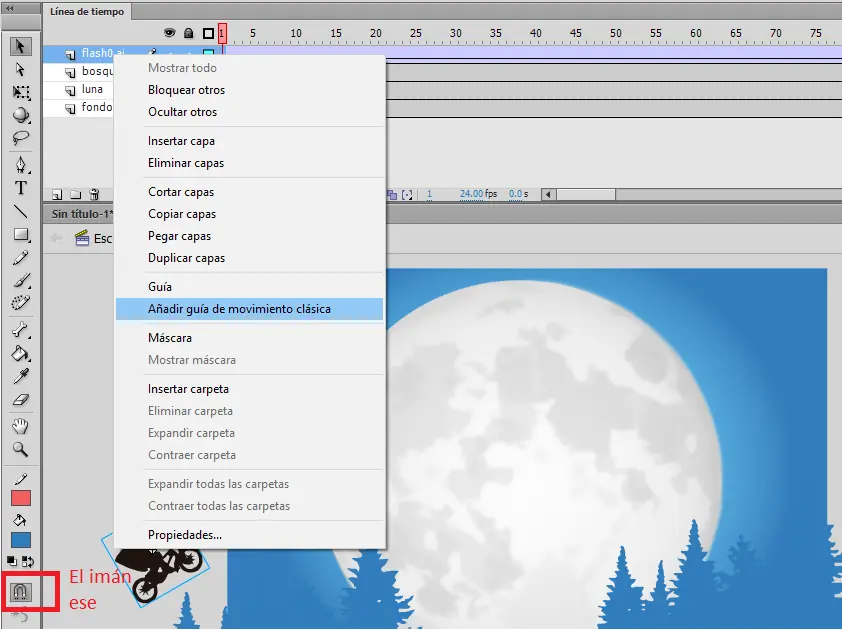Select the Eyedropper tool
842x630 pixels.
point(20,376)
